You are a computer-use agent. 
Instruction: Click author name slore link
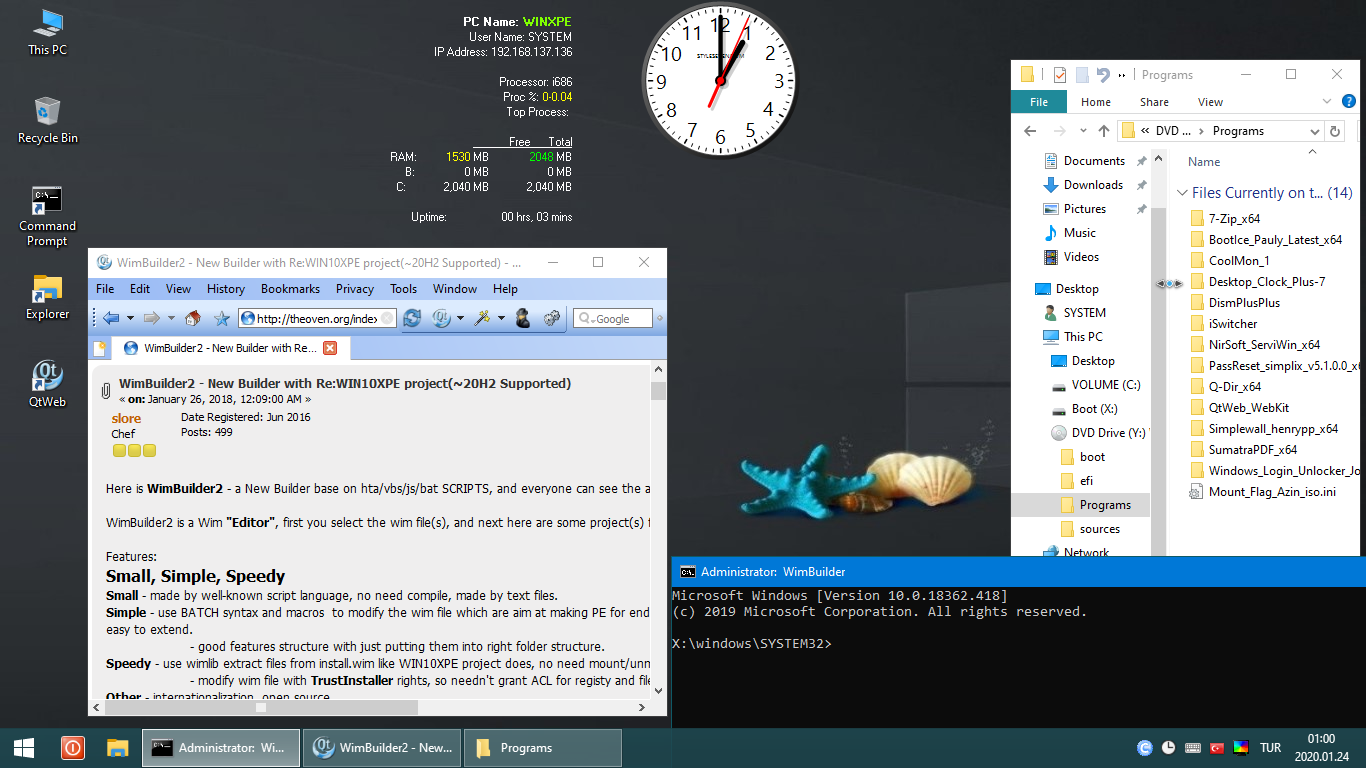coord(126,418)
